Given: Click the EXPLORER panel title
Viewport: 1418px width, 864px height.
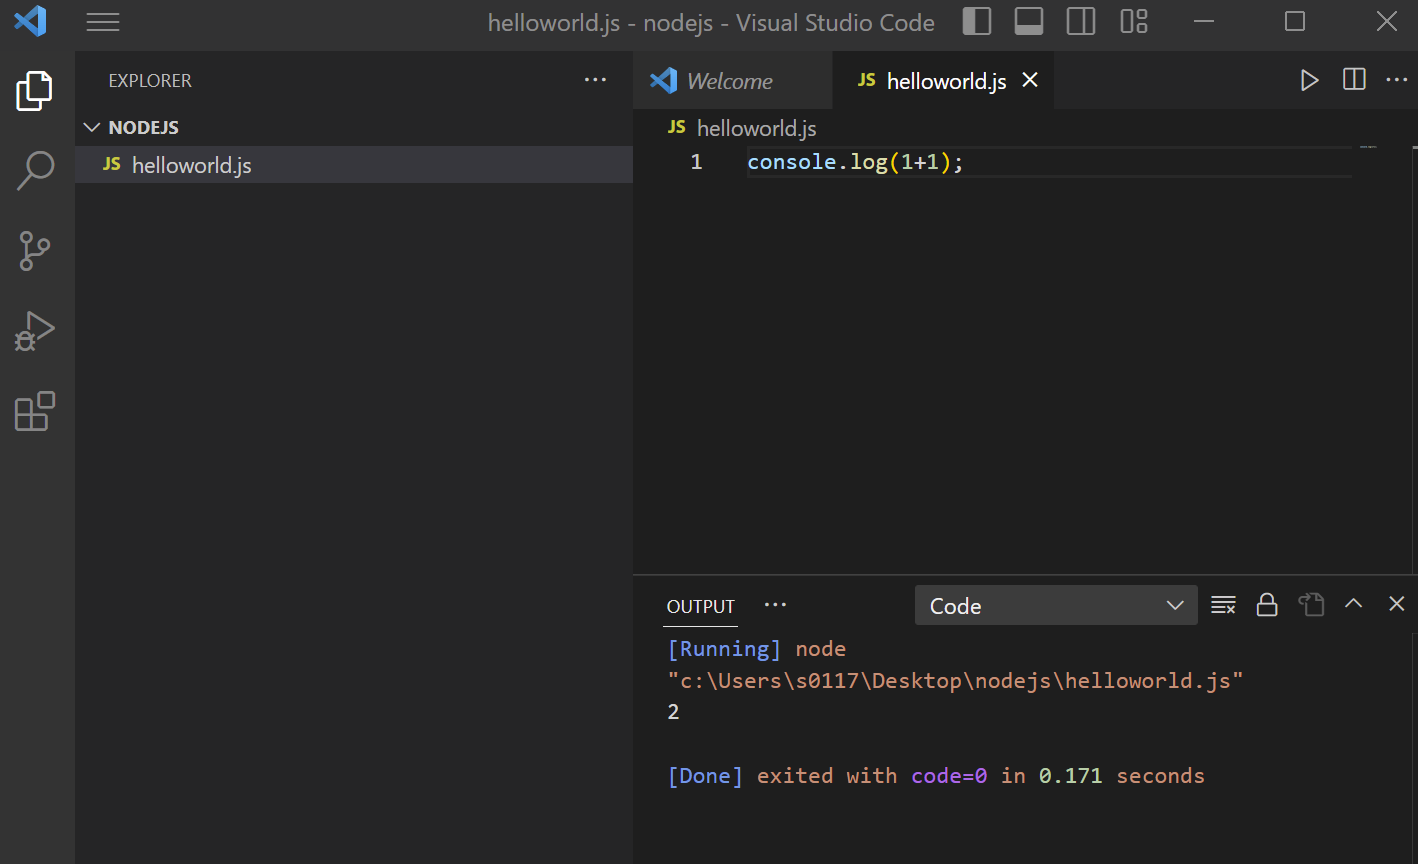Looking at the screenshot, I should coord(150,81).
